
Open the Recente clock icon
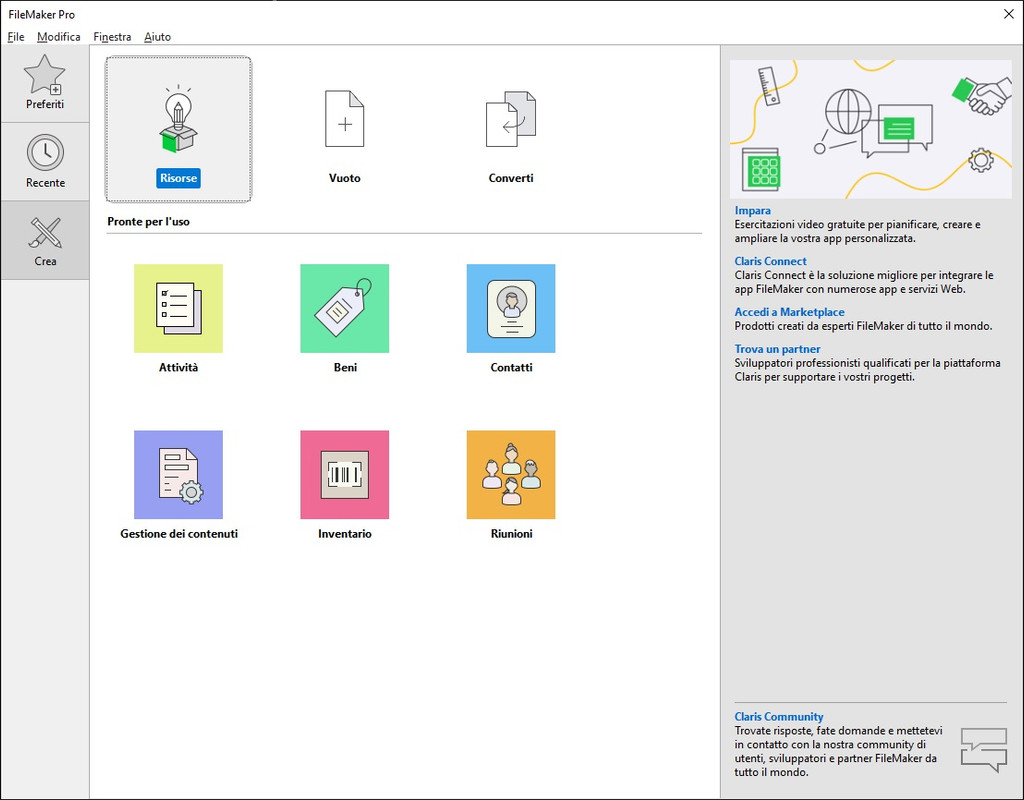pos(45,153)
